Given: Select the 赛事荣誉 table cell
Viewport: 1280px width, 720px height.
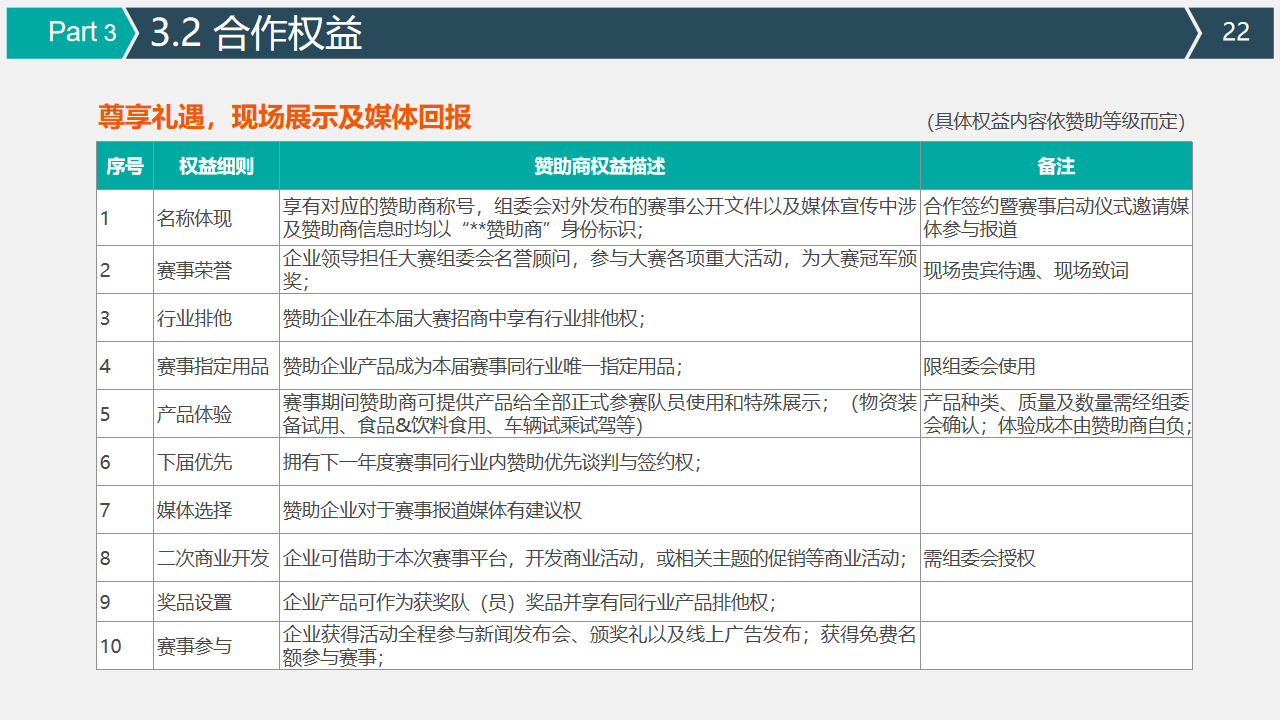Looking at the screenshot, I should pos(194,270).
